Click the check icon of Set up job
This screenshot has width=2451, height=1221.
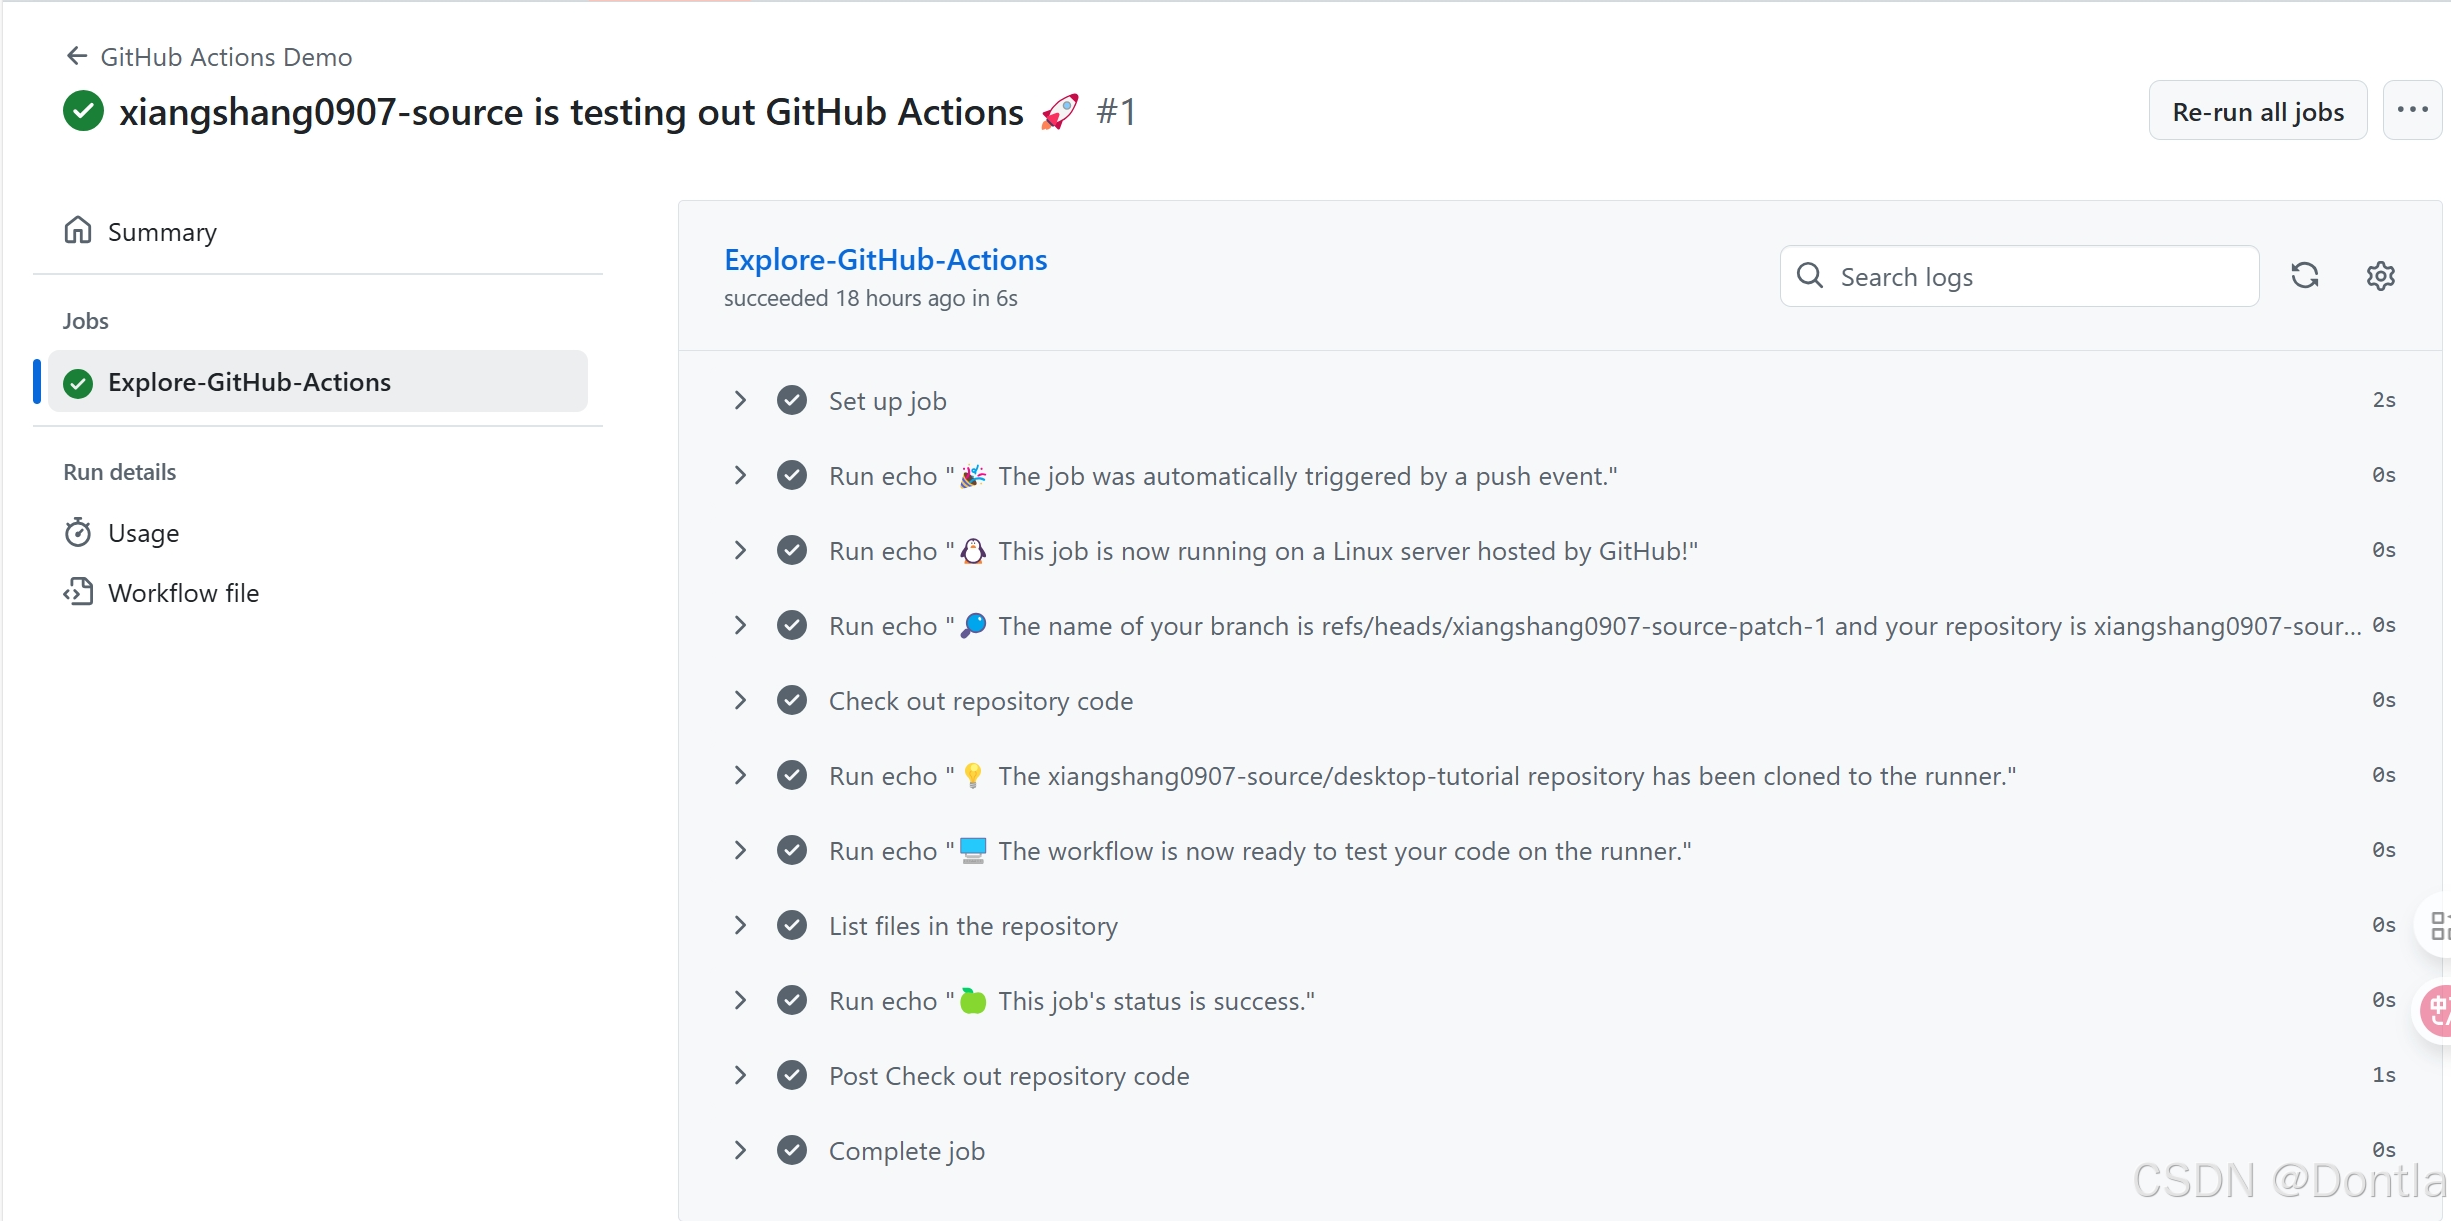tap(792, 400)
